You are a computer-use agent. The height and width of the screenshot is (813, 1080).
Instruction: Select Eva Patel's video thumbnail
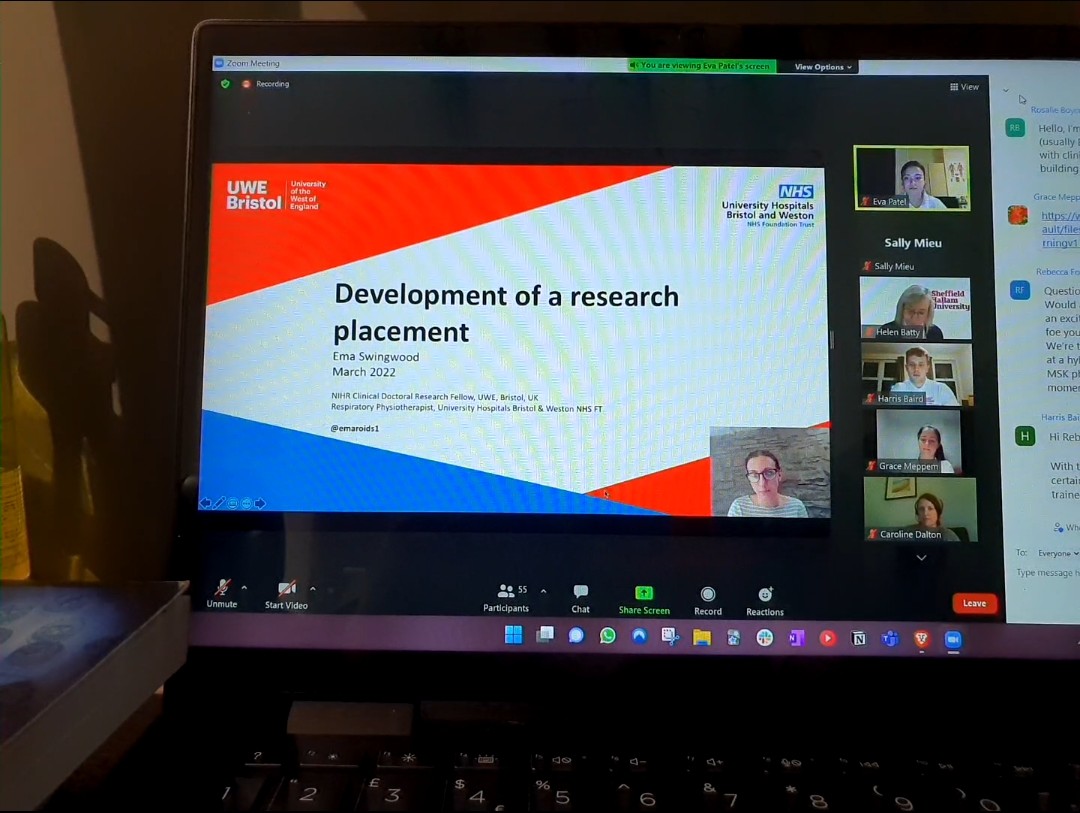click(911, 178)
